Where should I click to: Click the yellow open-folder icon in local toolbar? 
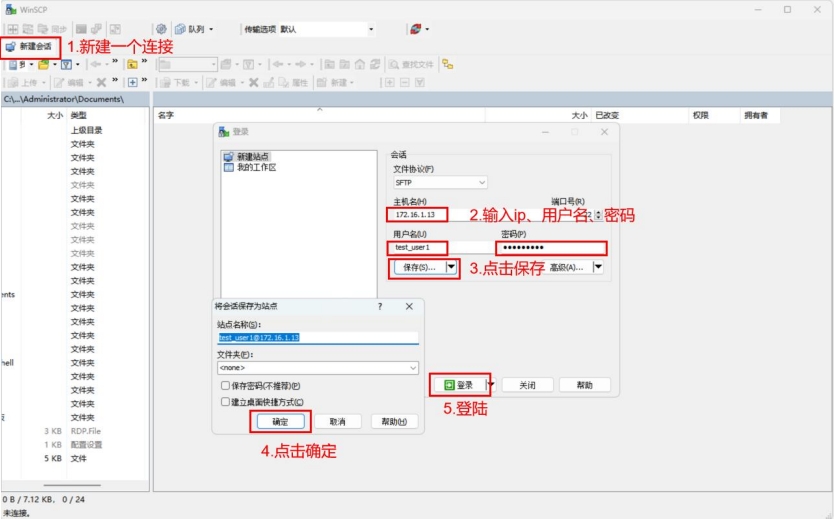point(44,65)
